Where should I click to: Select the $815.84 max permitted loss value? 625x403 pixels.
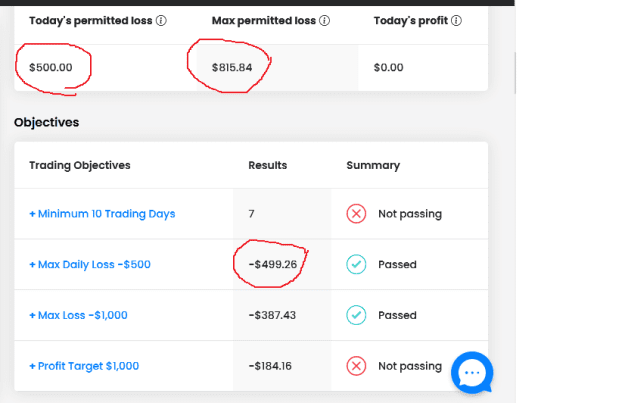232,67
